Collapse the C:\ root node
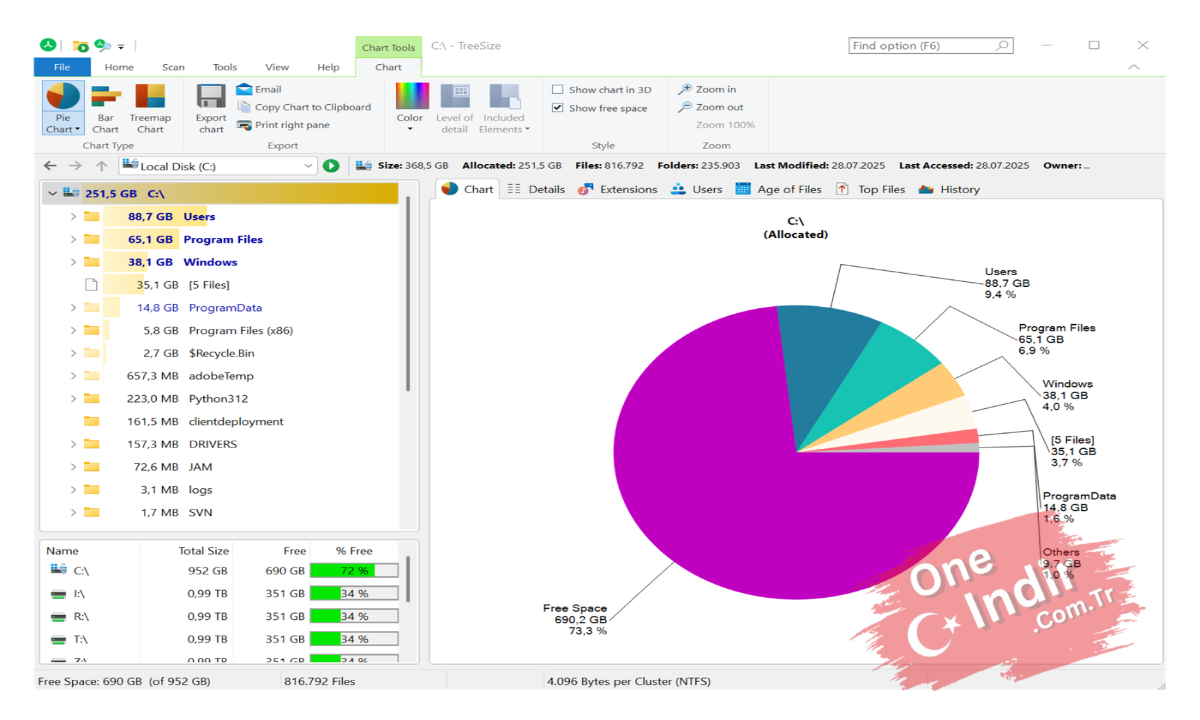The height and width of the screenshot is (720, 1200). [52, 193]
